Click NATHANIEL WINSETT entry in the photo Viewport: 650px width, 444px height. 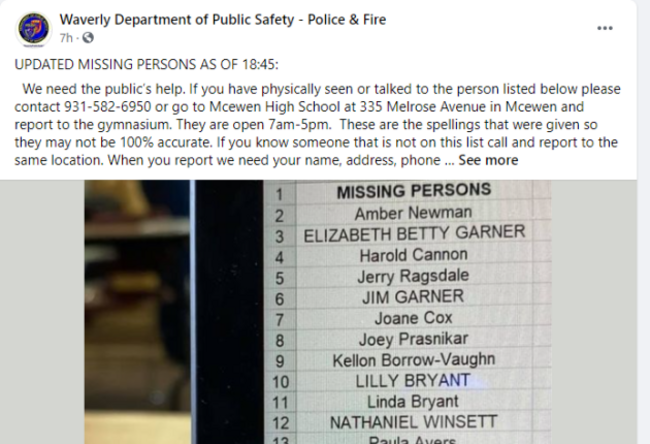tap(413, 422)
